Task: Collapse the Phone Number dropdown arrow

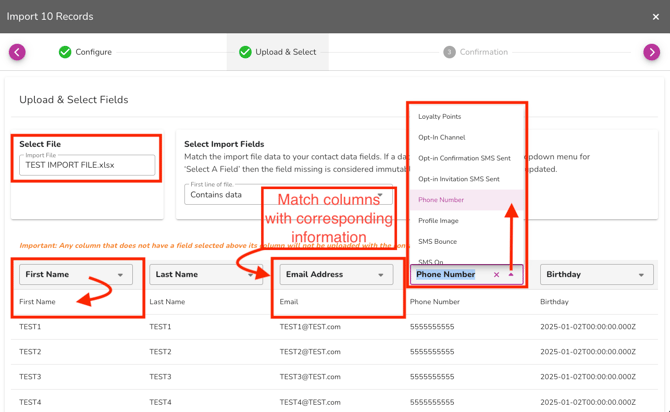Action: [511, 275]
